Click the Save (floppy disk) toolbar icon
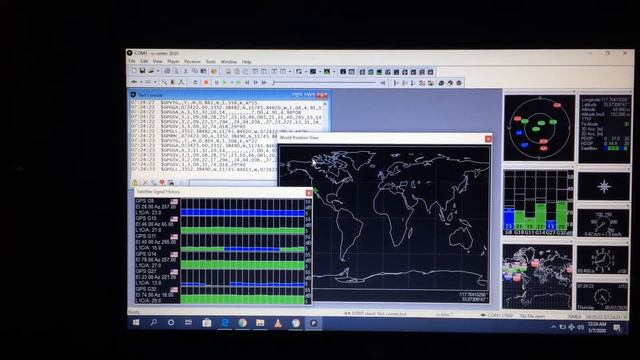The width and height of the screenshot is (640, 360). 142,71
